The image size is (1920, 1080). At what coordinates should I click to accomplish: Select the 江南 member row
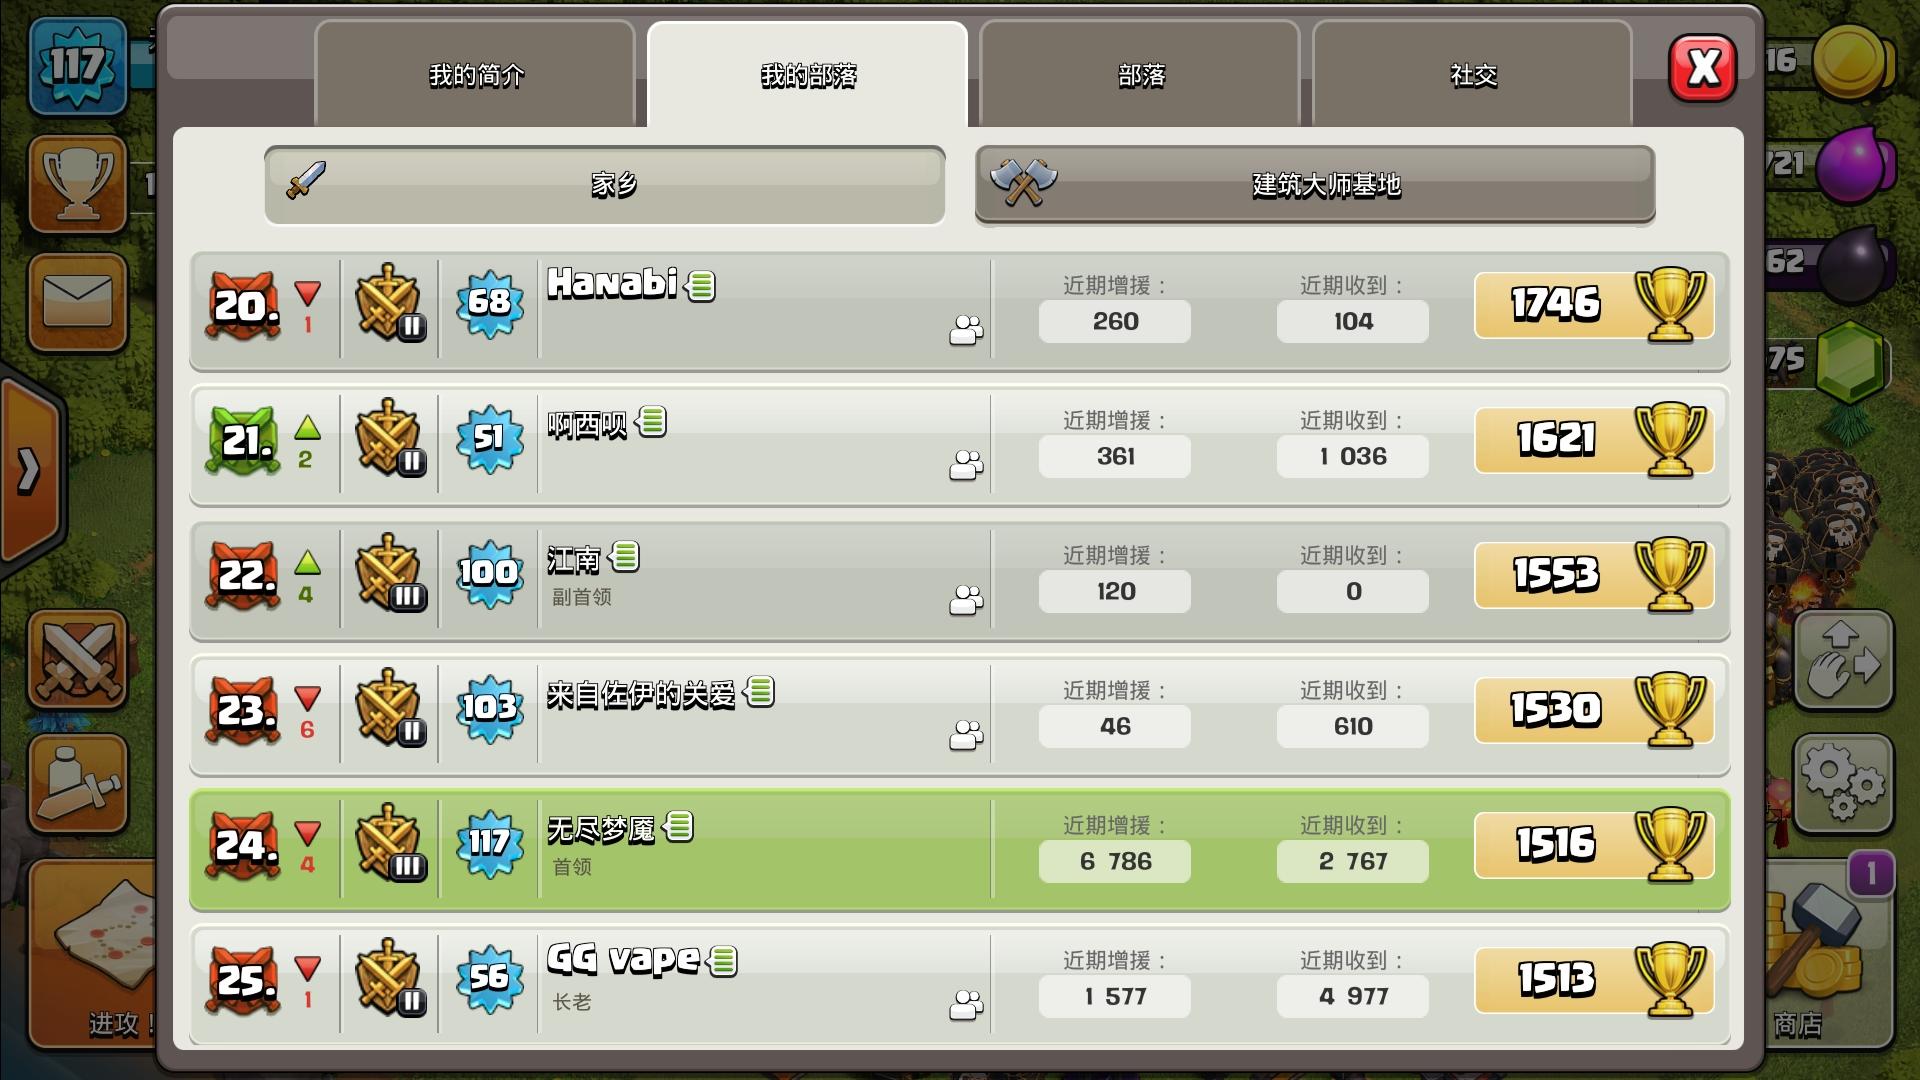coord(960,579)
